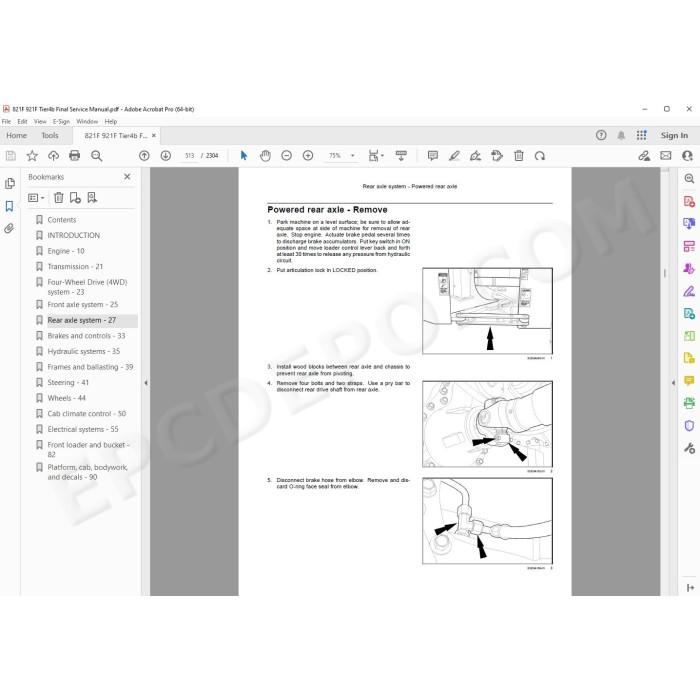Close the 821F 921F document tab
The image size is (700, 700).
154,135
